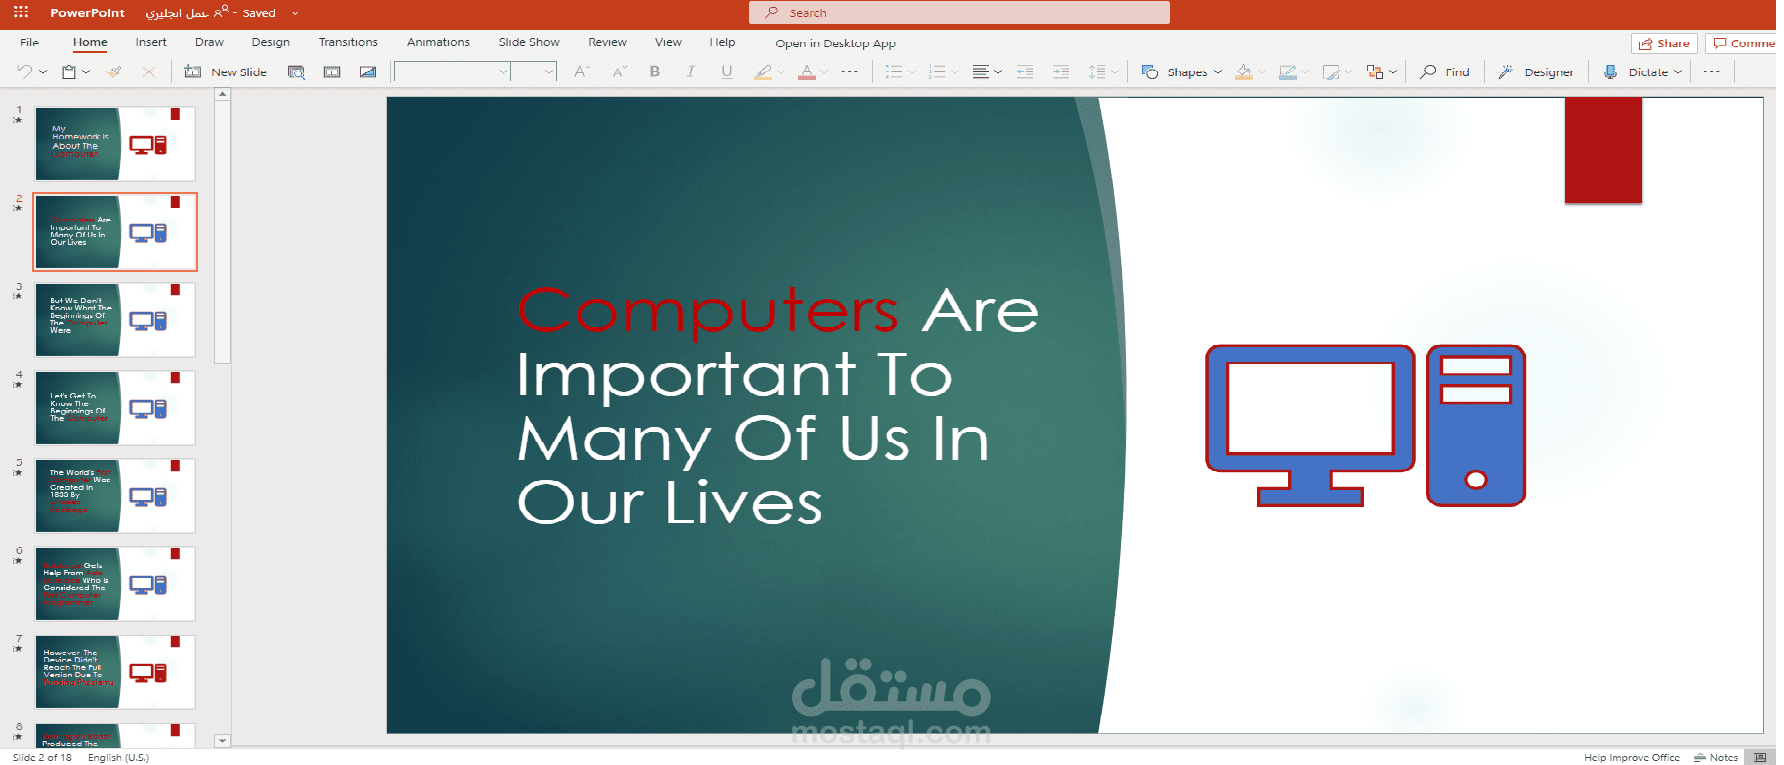This screenshot has height=765, width=1784.
Task: Click the thumbnail pane scroll-down arrow
Action: (223, 741)
